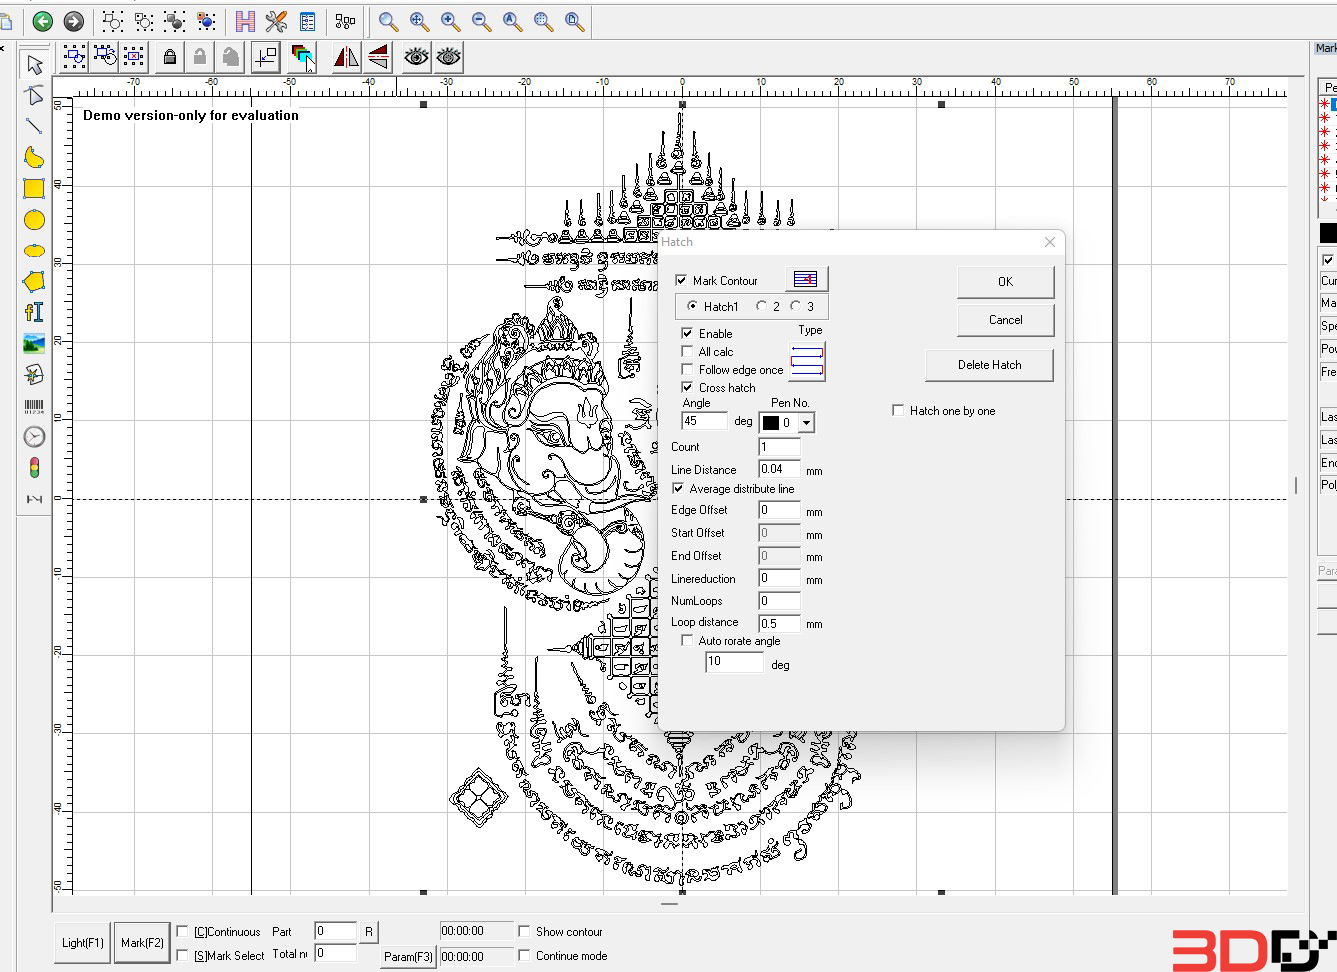Click the rectangle drawing tool
This screenshot has width=1337, height=972.
tap(34, 188)
